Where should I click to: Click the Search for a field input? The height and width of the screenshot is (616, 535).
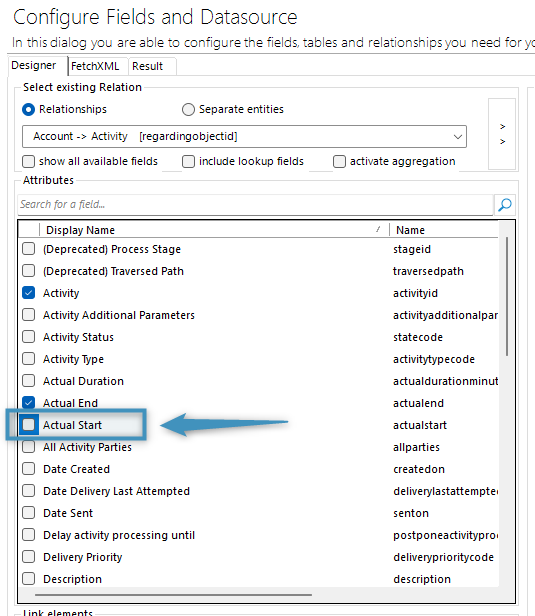[x=255, y=205]
